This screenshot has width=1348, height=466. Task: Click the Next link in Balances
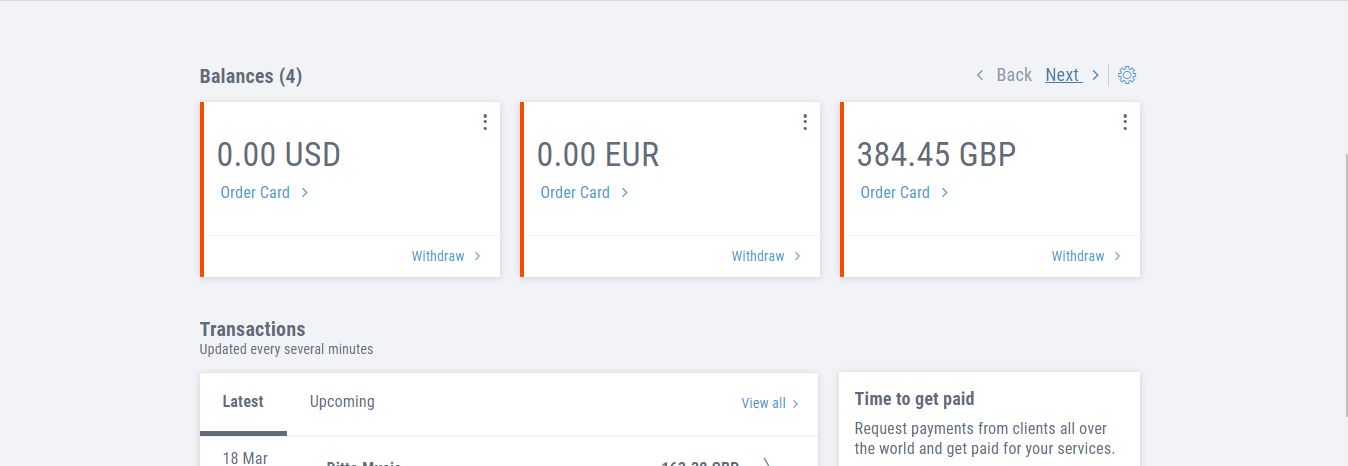pyautogui.click(x=1062, y=75)
